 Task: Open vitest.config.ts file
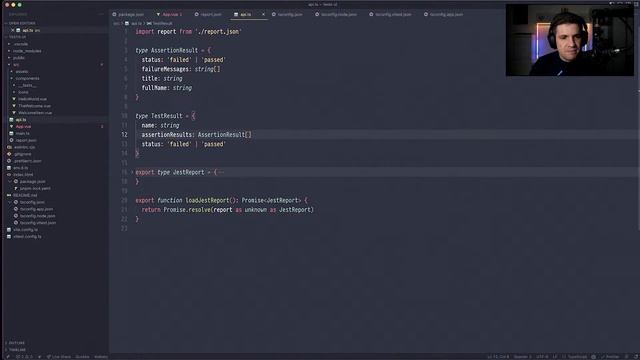tap(27, 236)
